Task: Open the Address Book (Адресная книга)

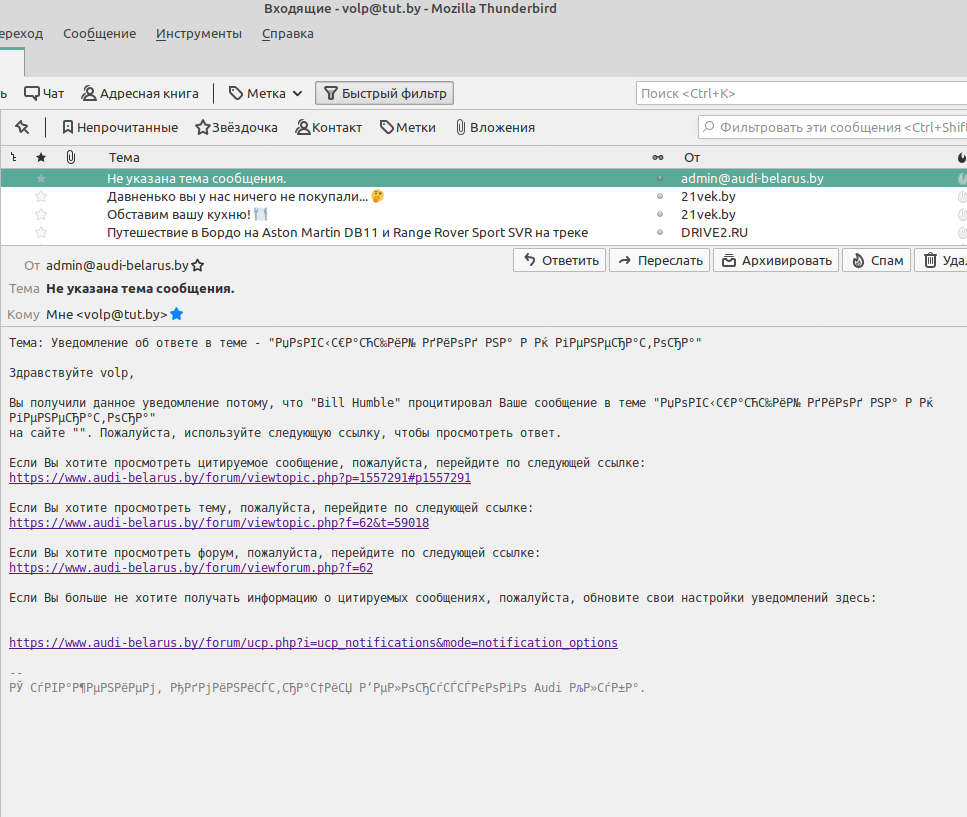Action: pos(140,93)
